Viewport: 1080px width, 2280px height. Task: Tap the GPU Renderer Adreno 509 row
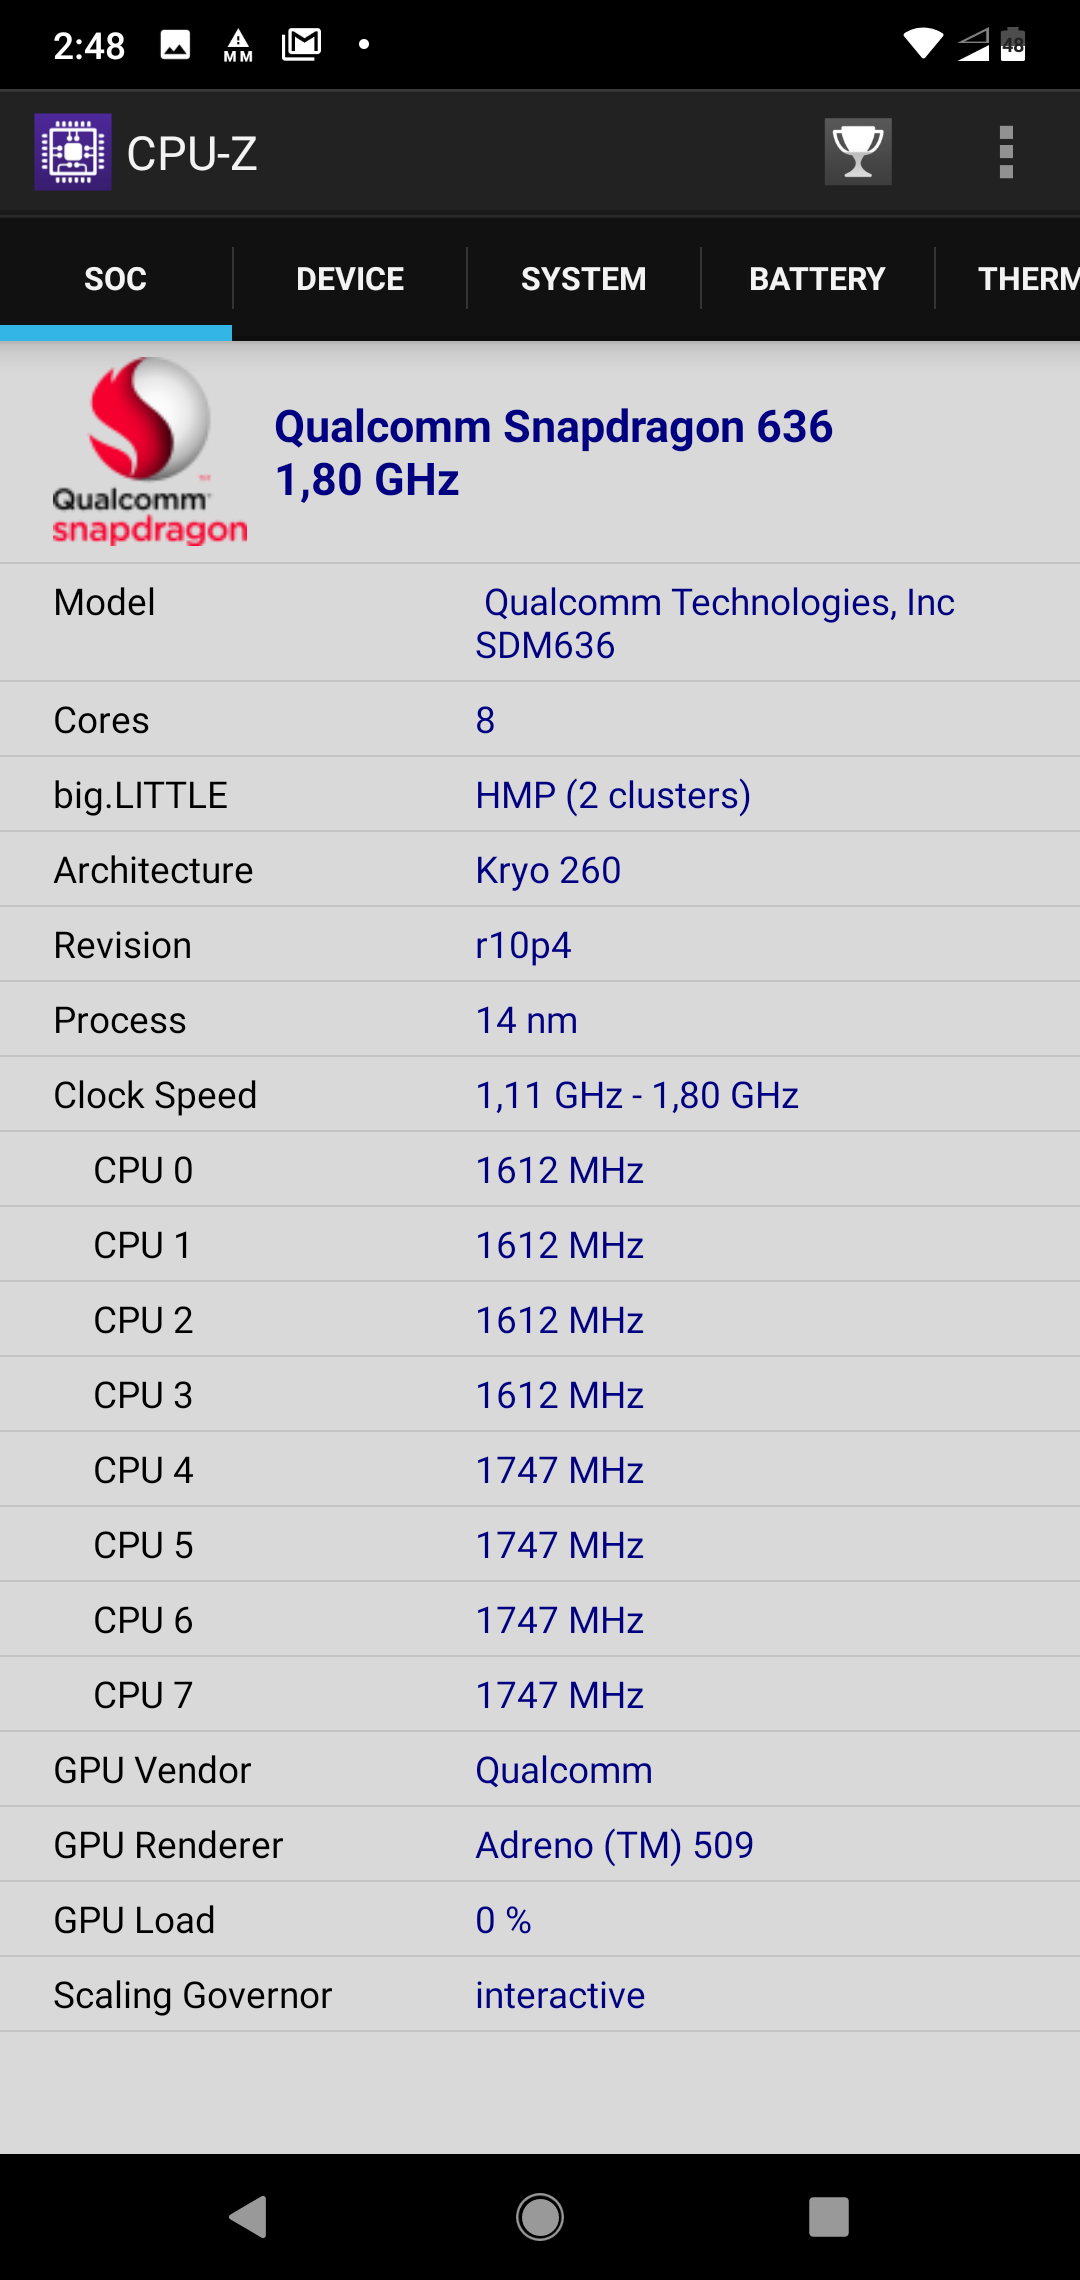540,1845
